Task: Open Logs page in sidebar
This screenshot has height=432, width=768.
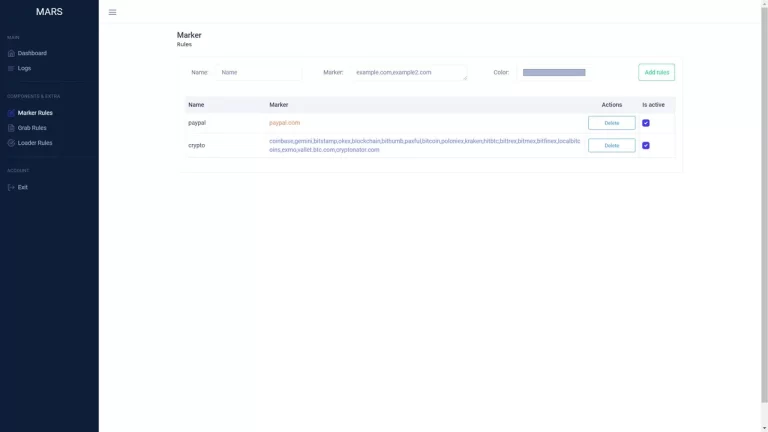Action: [x=24, y=69]
